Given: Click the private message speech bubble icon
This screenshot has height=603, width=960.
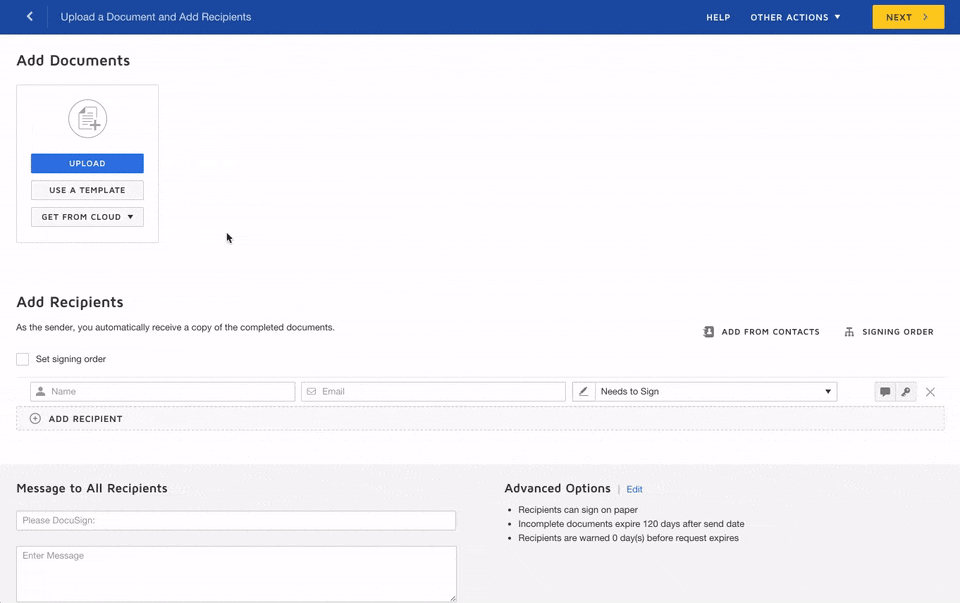Looking at the screenshot, I should pos(885,392).
